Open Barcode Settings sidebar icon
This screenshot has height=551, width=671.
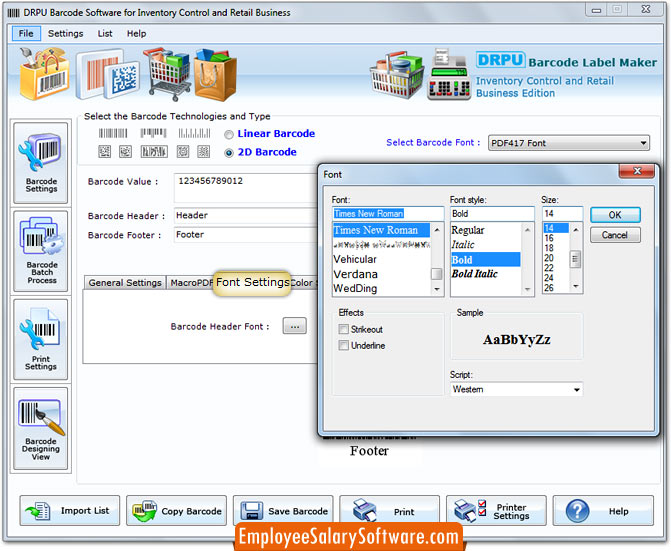(40, 163)
